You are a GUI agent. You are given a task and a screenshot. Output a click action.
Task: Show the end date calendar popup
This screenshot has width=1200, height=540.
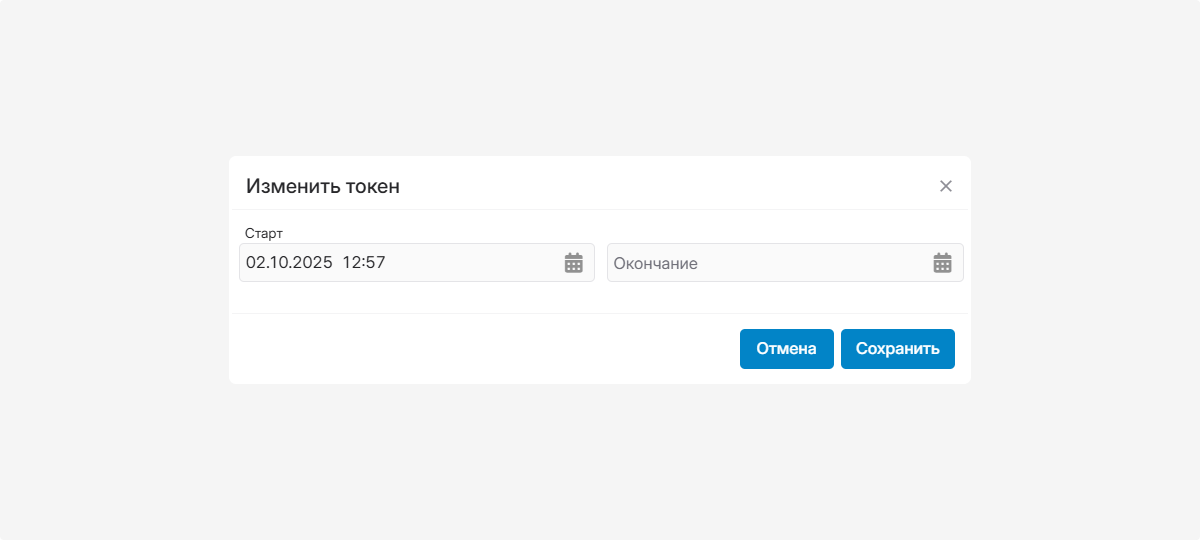[x=942, y=263]
